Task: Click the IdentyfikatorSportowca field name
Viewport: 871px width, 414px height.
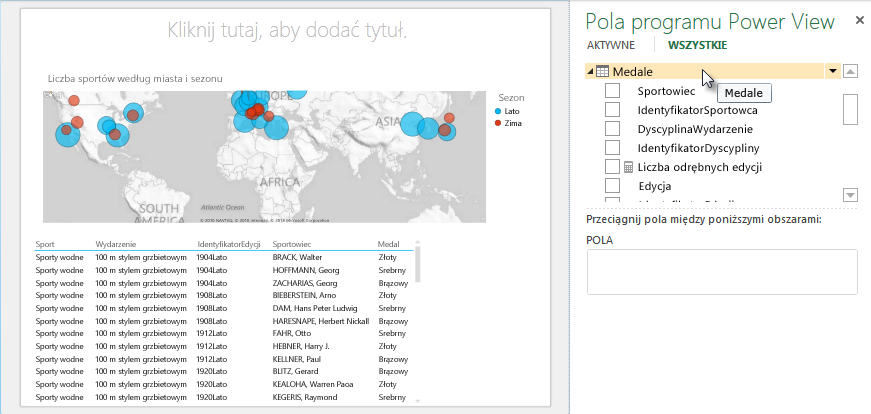Action: [698, 110]
